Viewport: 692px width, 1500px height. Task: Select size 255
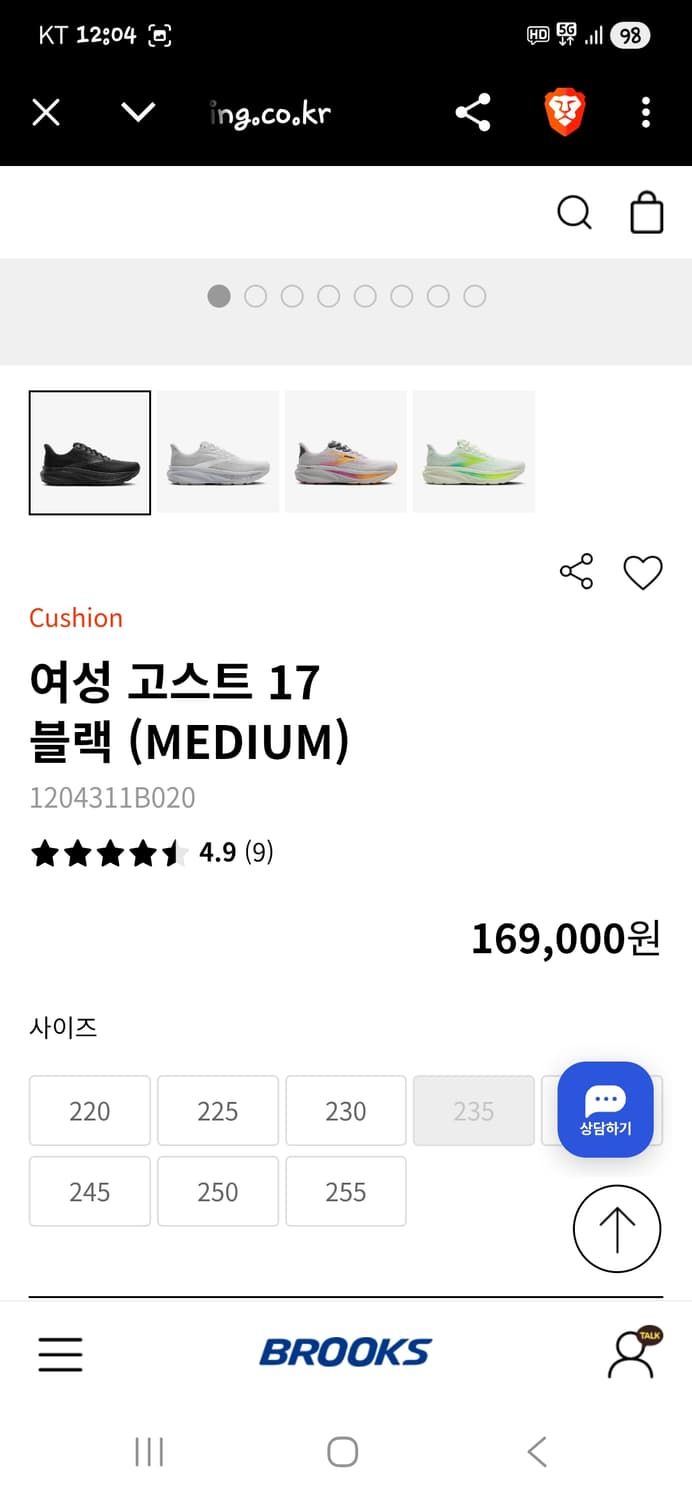(345, 1191)
